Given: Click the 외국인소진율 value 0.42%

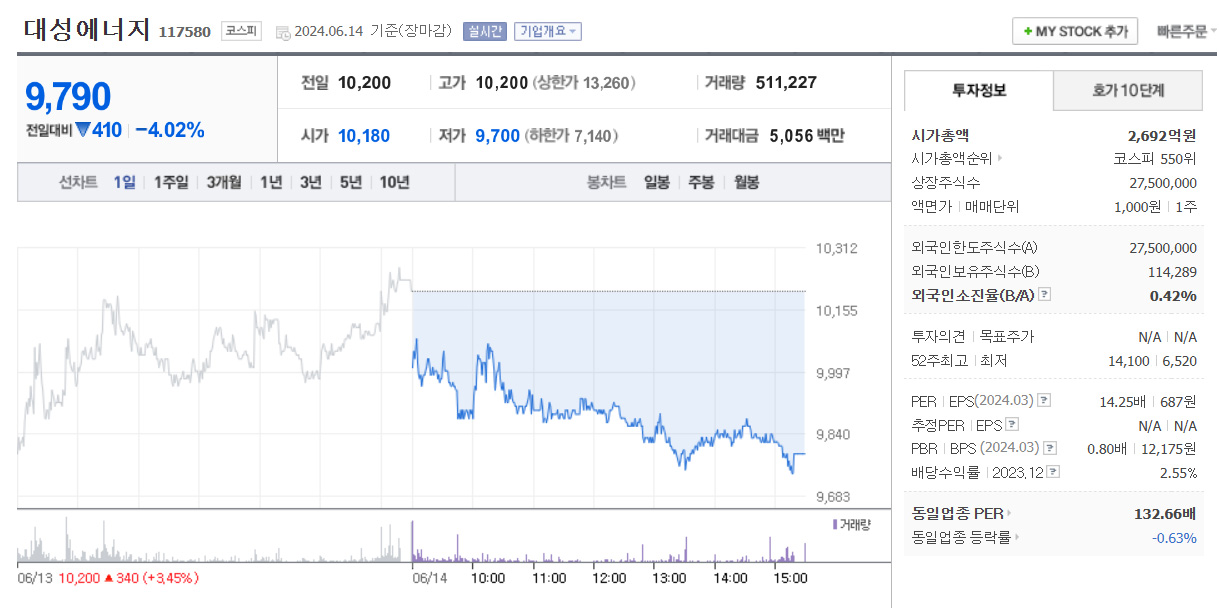Looking at the screenshot, I should pos(1173,295).
